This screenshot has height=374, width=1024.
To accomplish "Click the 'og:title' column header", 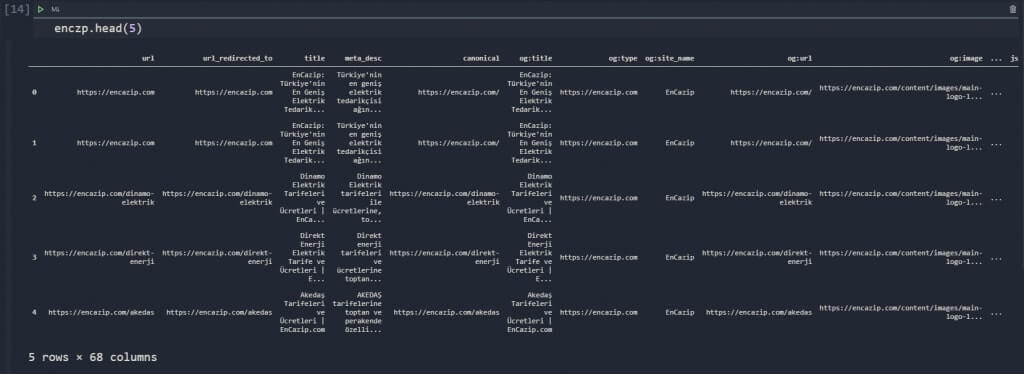I will pos(536,58).
